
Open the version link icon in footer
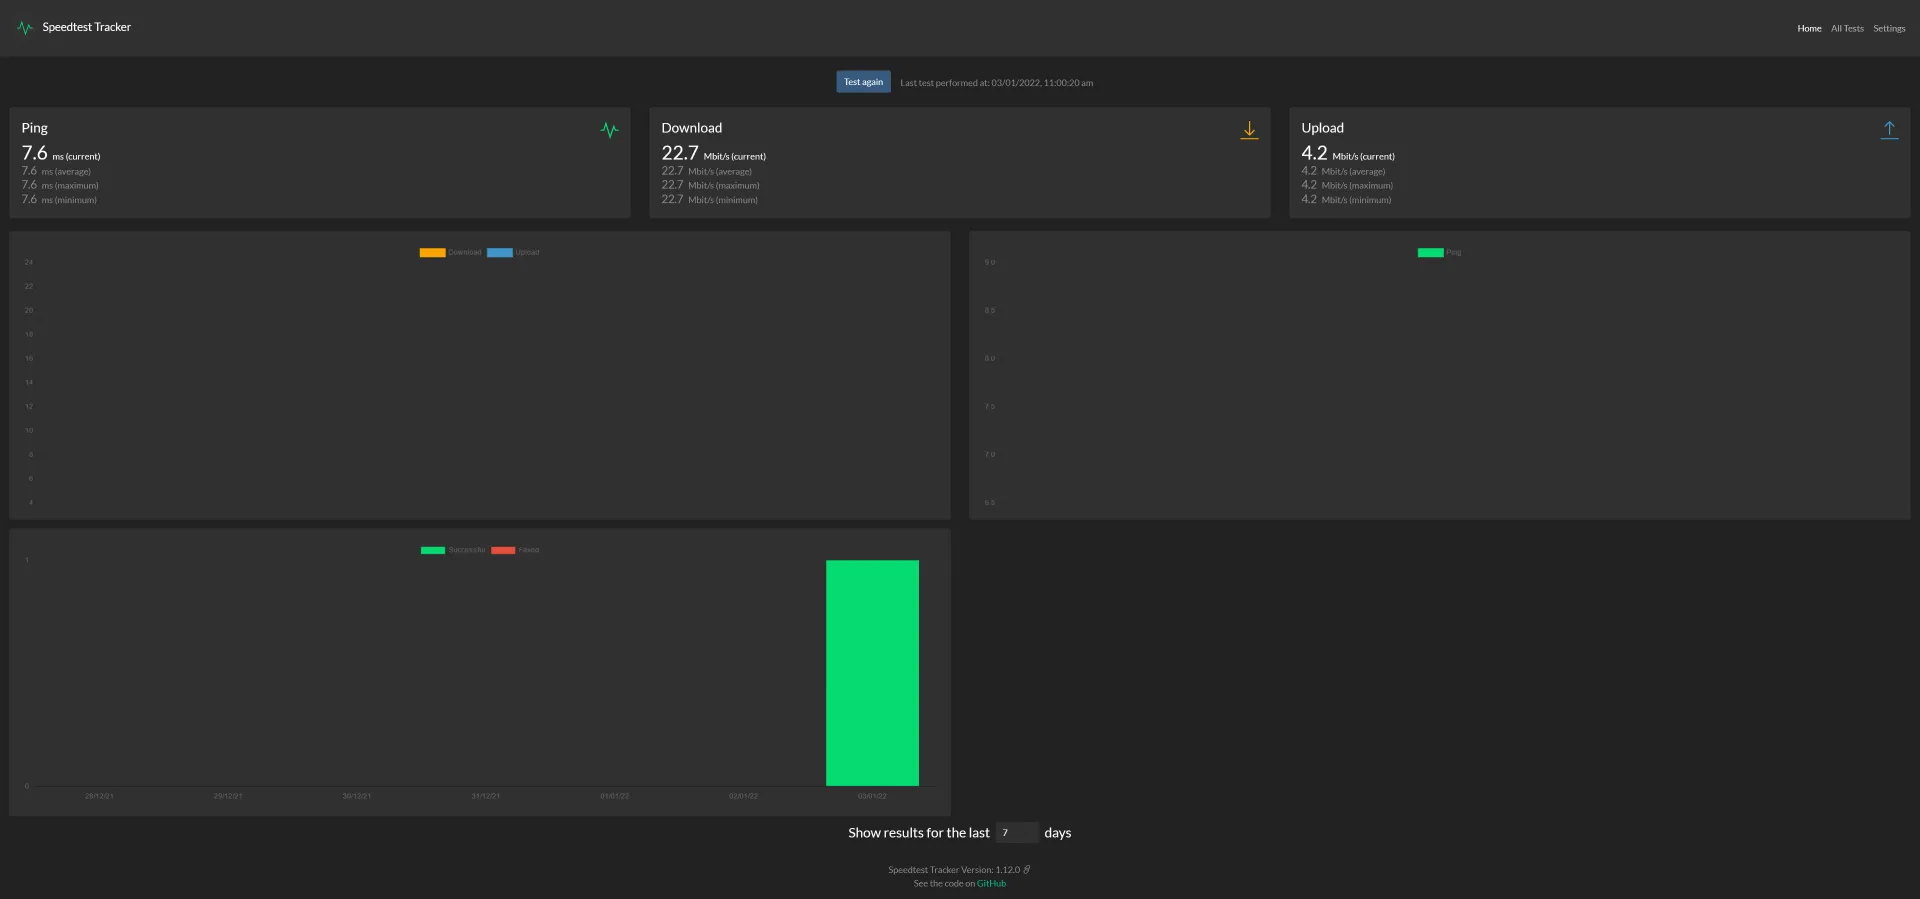point(1027,870)
